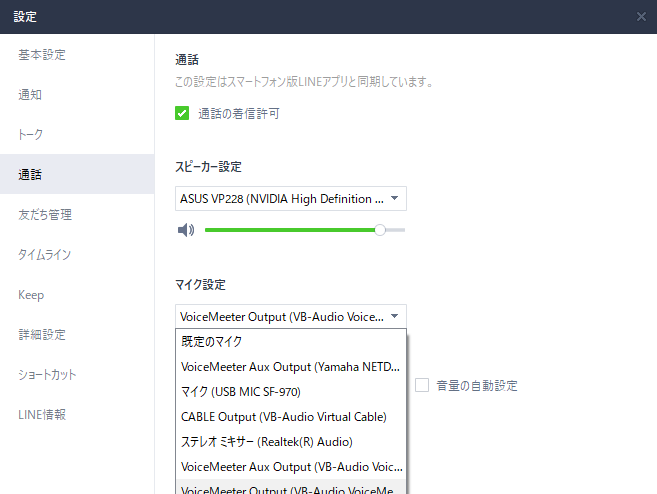Pick CABLE Output (VB-Audio Virtual Cable)
This screenshot has width=657, height=494.
[291, 417]
